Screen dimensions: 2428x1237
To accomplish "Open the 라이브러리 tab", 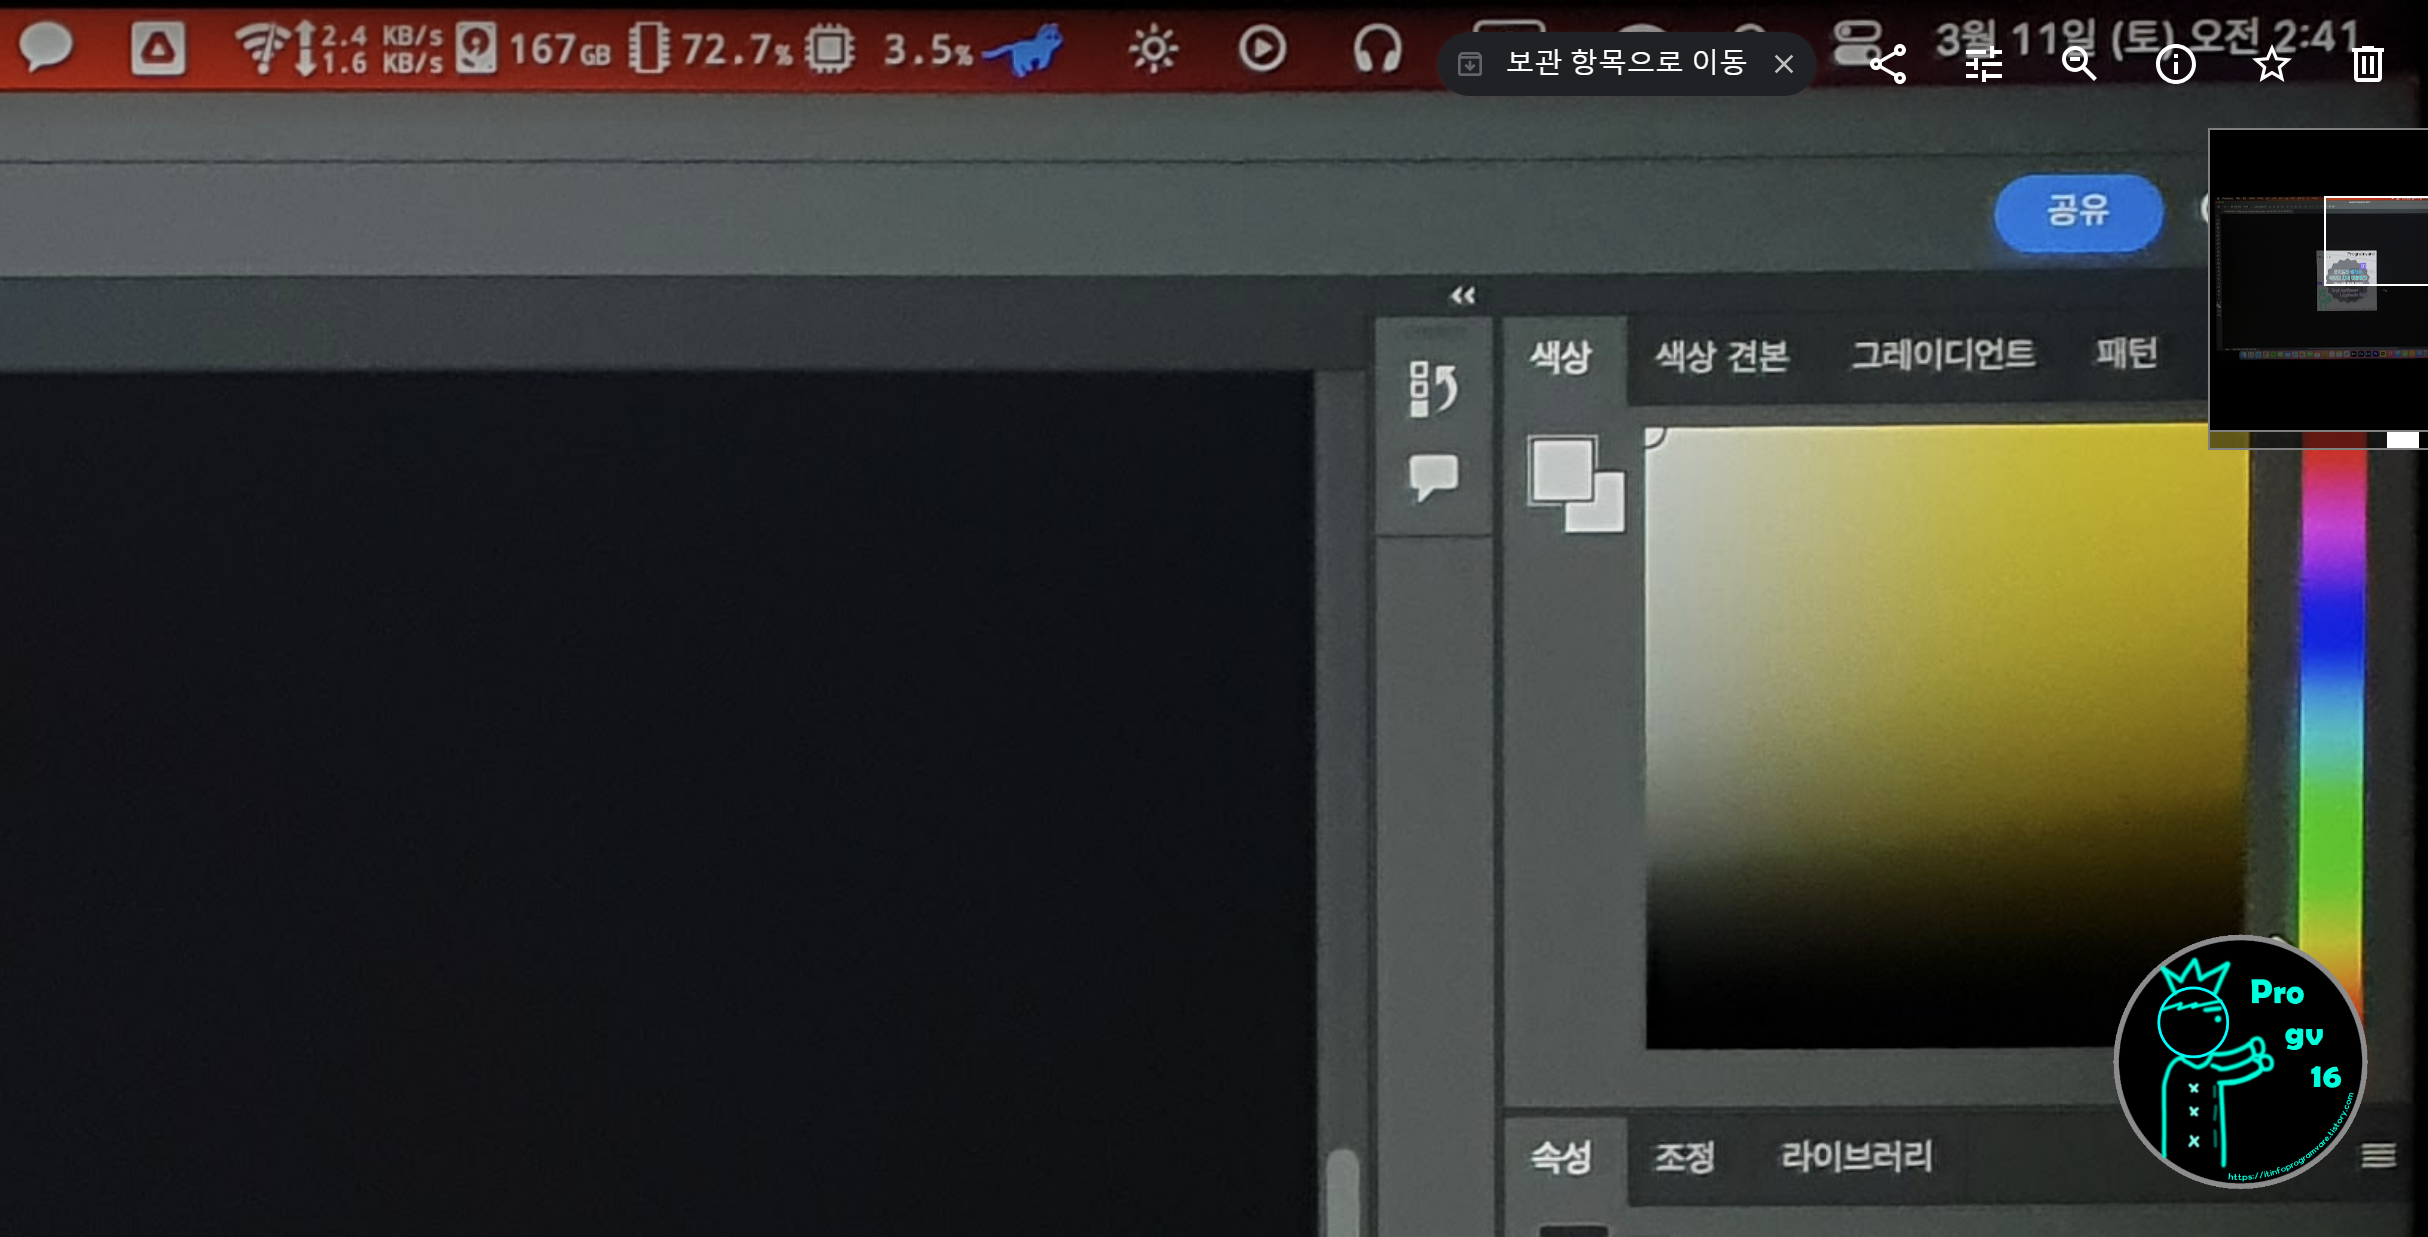I will pos(1856,1156).
